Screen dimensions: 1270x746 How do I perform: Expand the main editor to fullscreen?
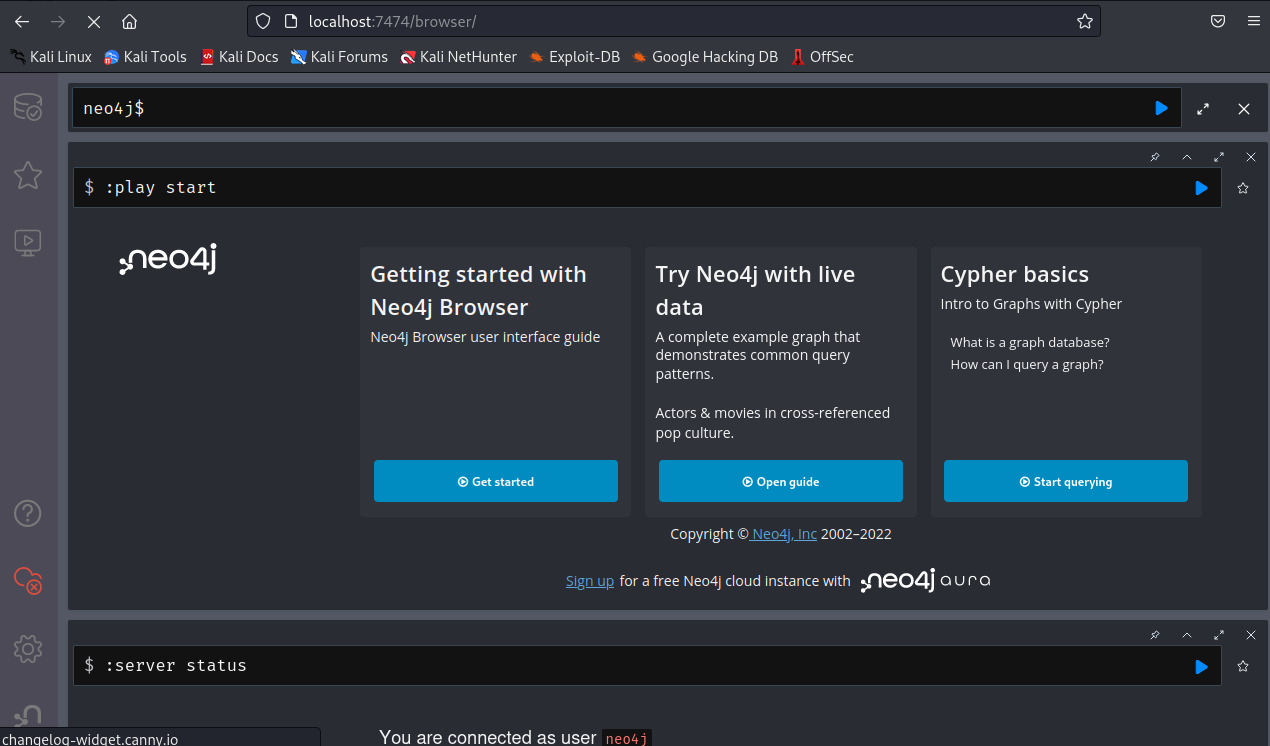(1203, 109)
